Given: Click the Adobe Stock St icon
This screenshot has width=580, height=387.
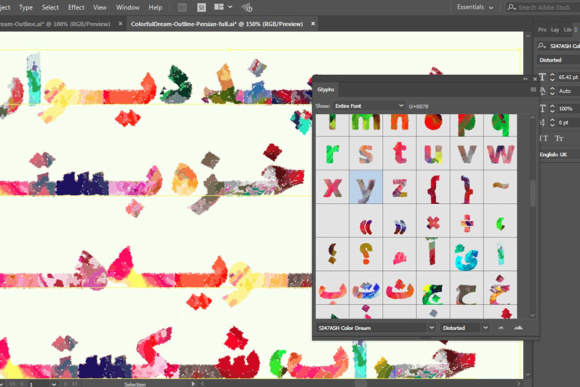Looking at the screenshot, I should tap(201, 7).
